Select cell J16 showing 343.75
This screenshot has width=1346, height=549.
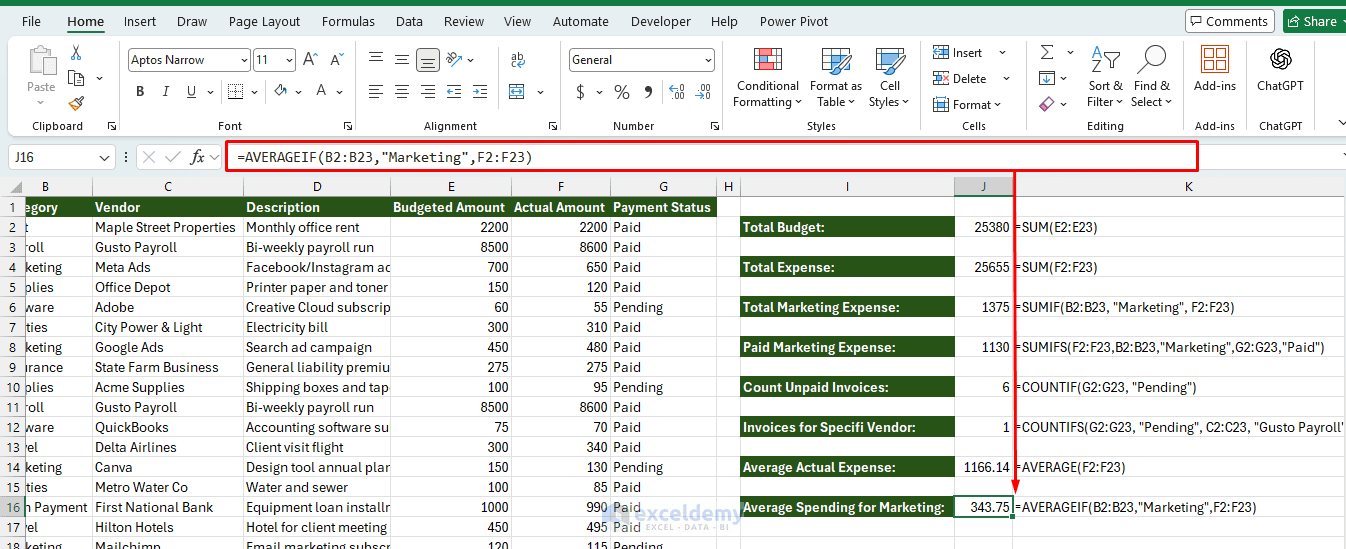(x=984, y=507)
